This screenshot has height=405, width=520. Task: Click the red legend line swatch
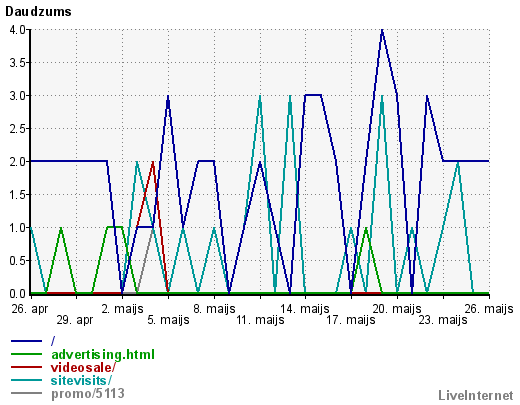[26, 367]
